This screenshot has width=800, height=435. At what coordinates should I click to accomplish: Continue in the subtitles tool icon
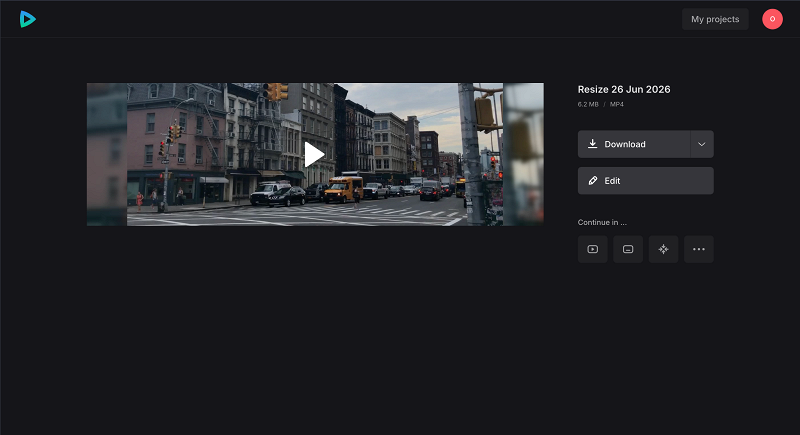pyautogui.click(x=628, y=249)
